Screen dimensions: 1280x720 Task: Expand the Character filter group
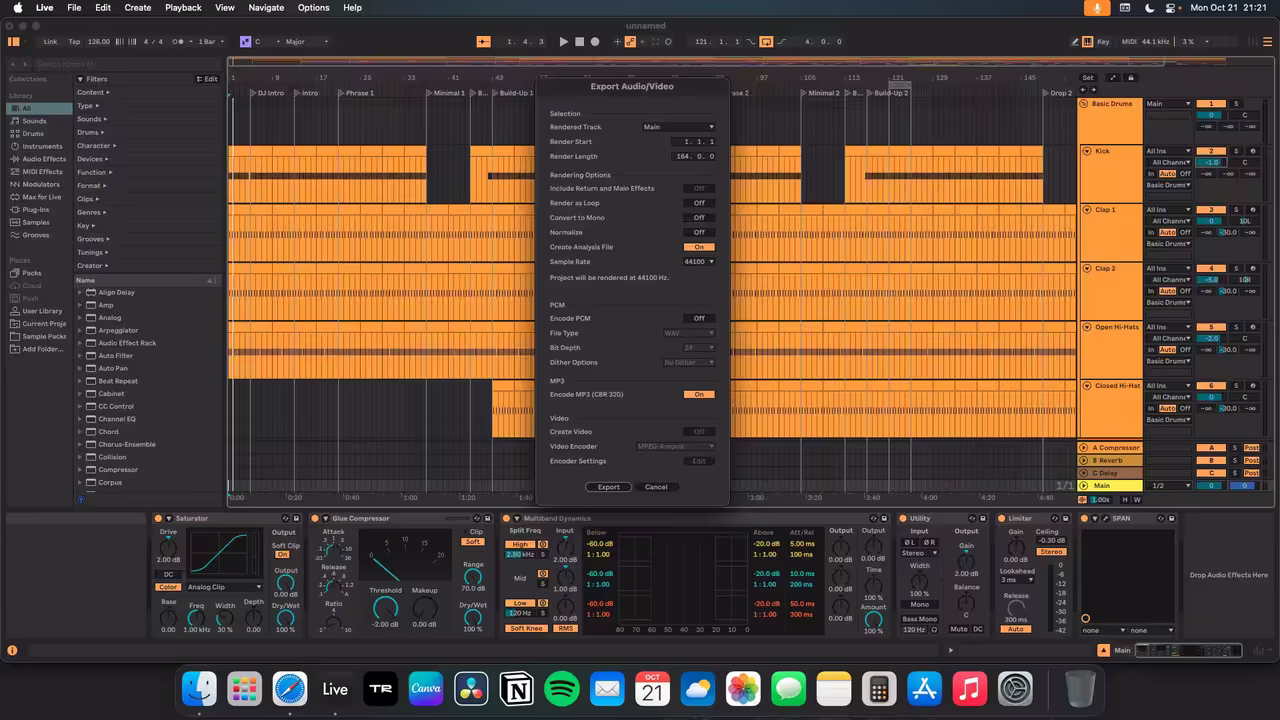pos(95,145)
